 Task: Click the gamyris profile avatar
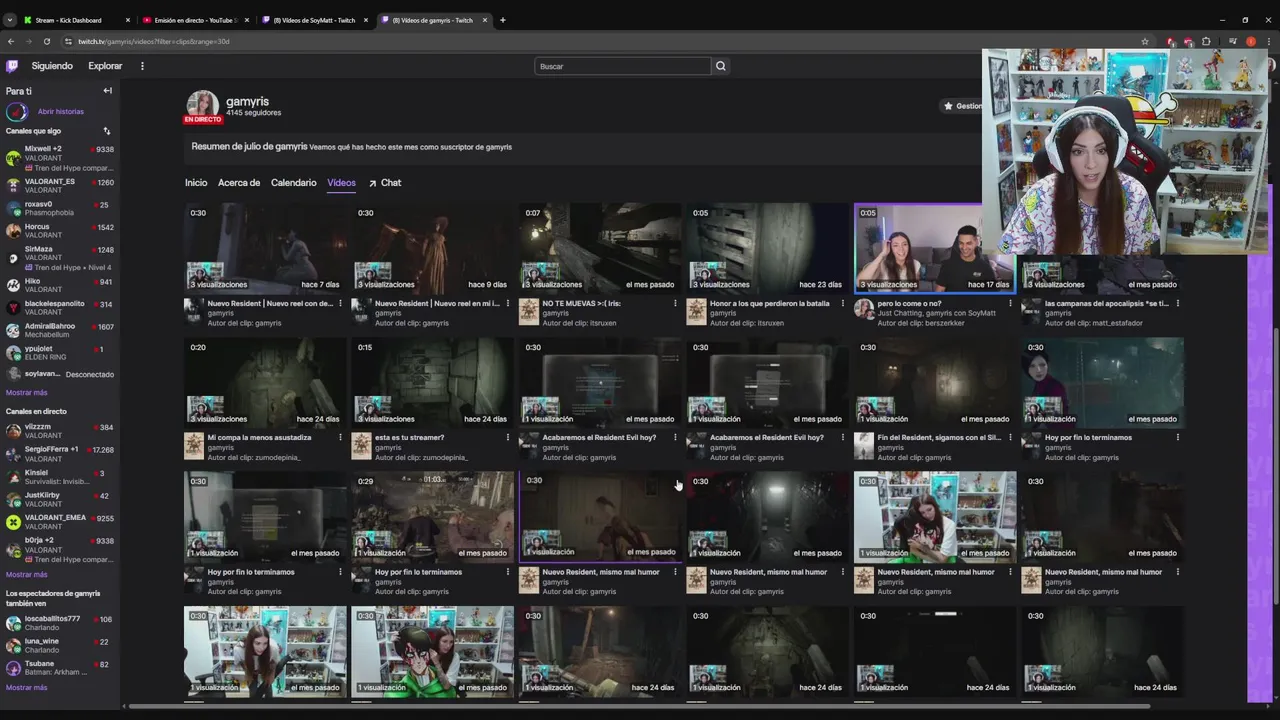coord(202,106)
